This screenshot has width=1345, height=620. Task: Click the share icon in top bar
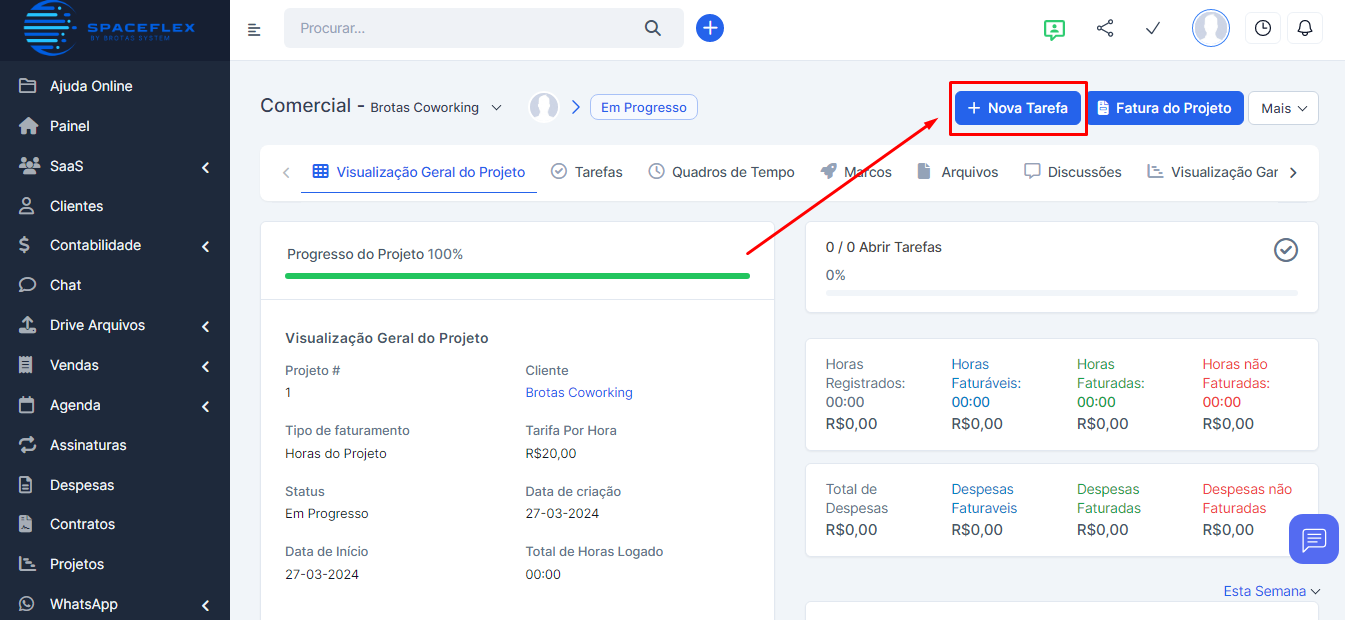[x=1105, y=28]
